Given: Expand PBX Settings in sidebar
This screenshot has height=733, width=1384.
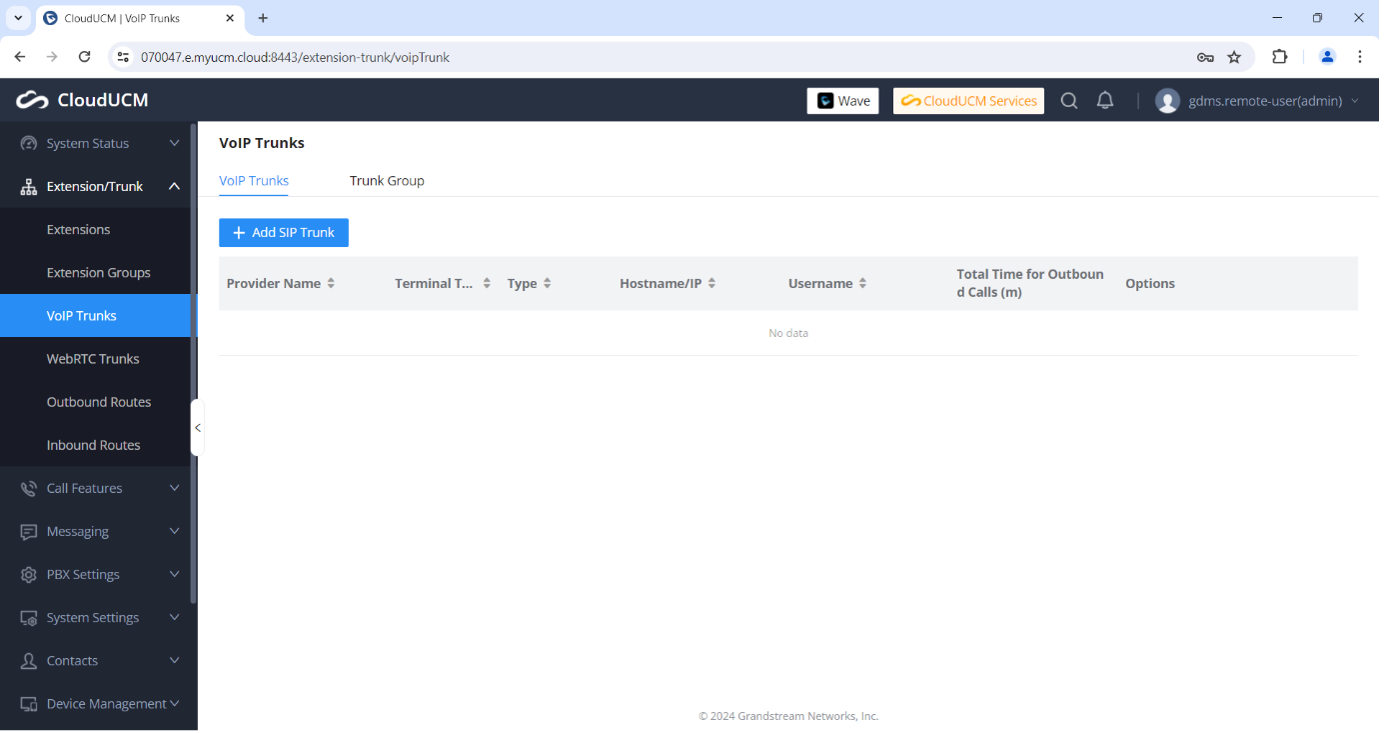Looking at the screenshot, I should (x=98, y=574).
